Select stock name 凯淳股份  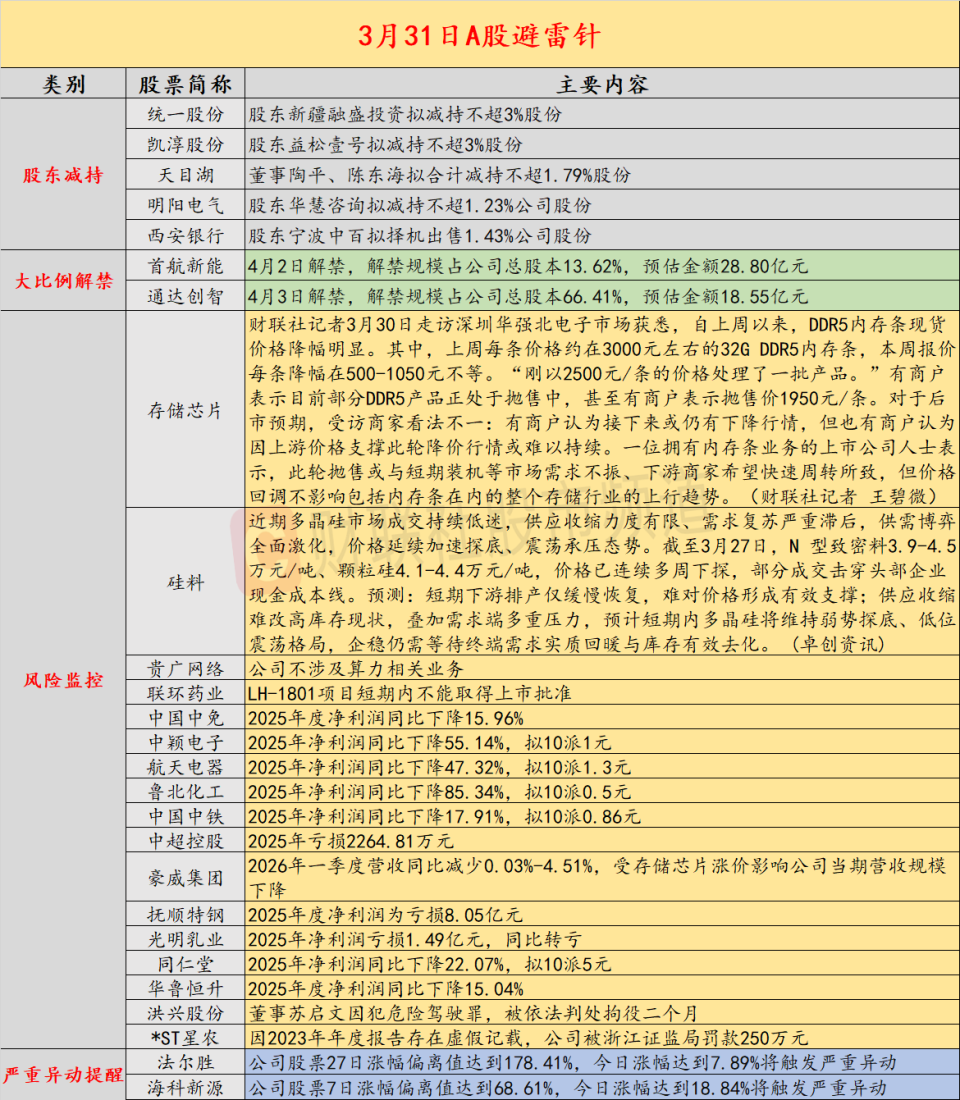click(185, 144)
